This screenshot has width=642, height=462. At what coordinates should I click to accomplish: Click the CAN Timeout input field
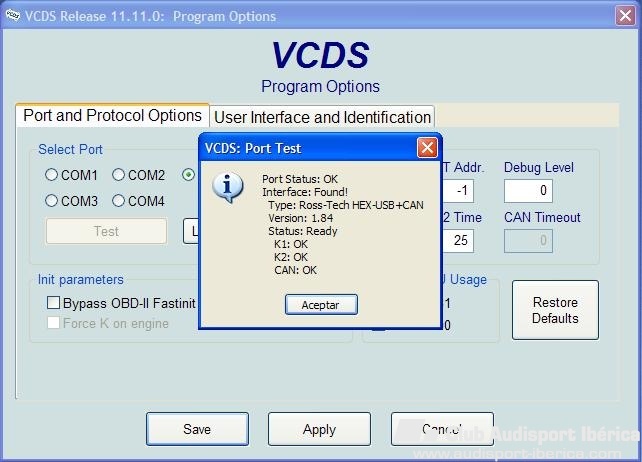pos(528,240)
